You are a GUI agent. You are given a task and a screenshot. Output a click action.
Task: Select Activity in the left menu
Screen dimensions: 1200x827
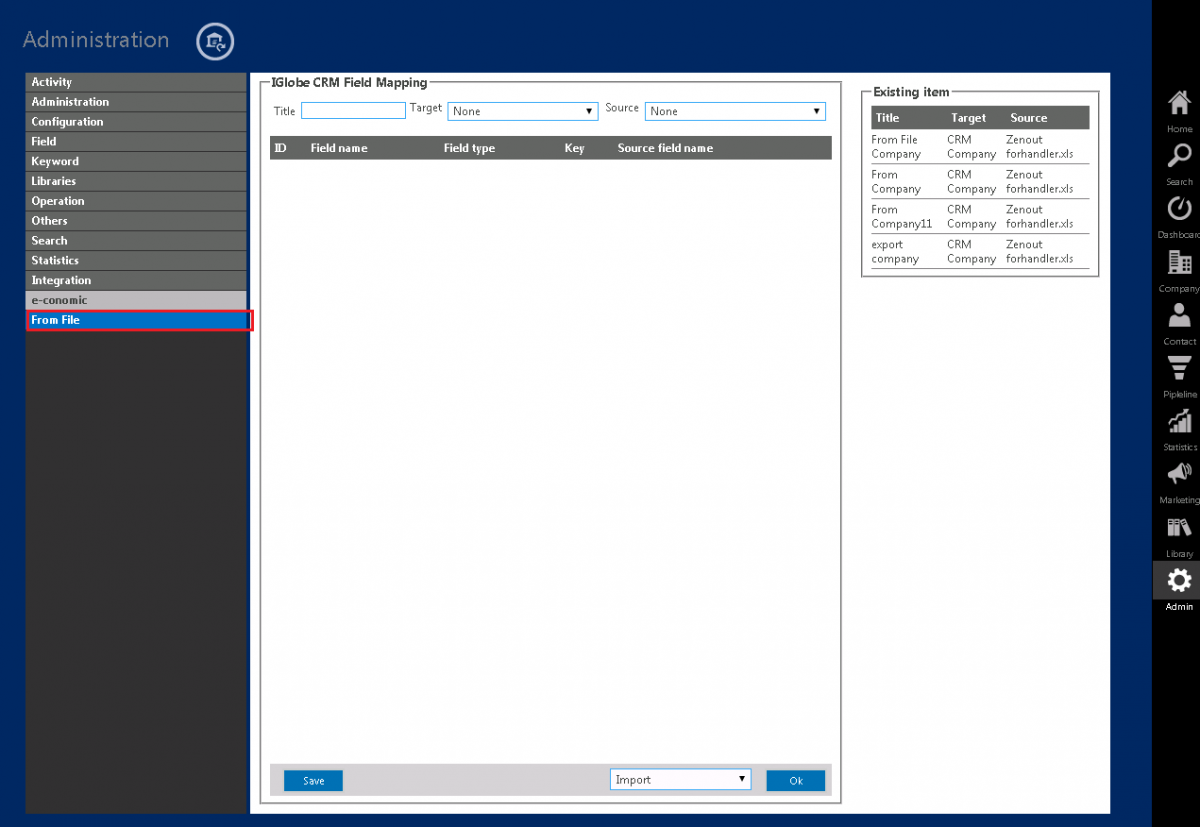tap(136, 82)
